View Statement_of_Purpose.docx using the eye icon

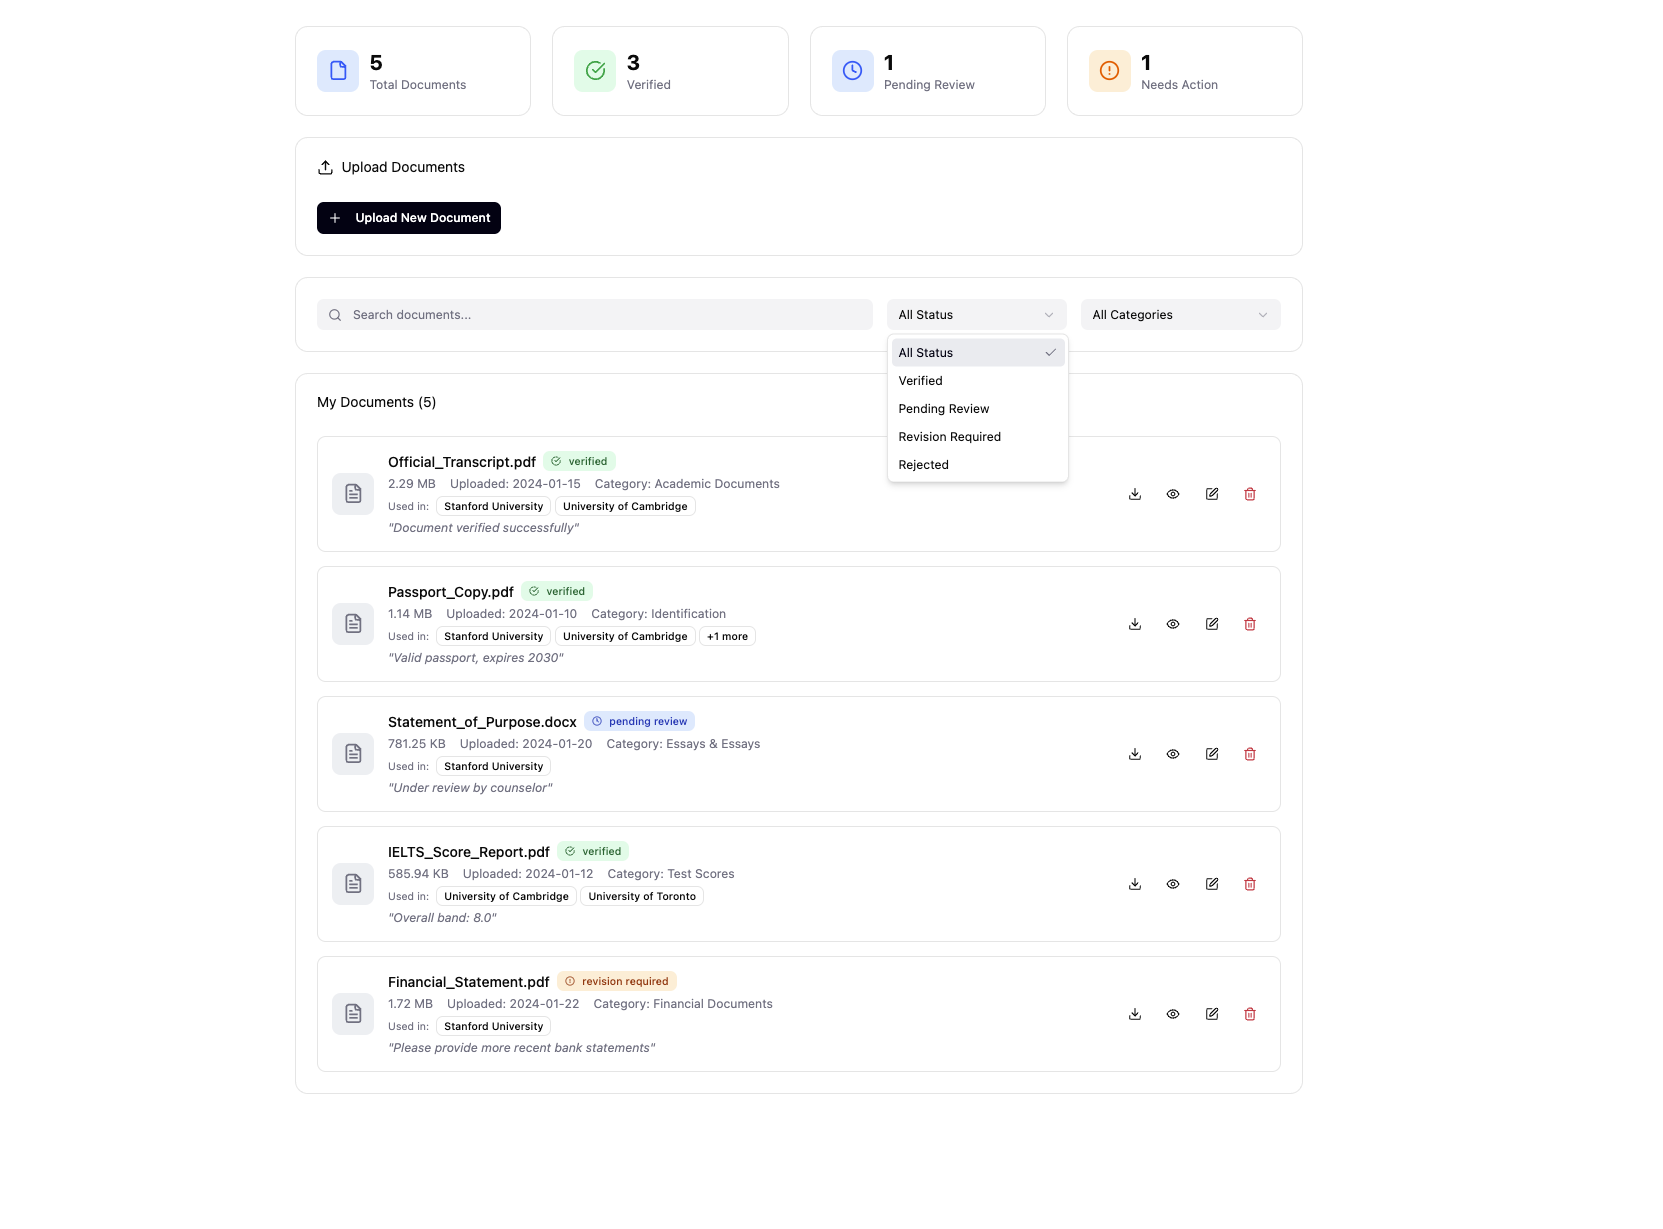point(1173,754)
